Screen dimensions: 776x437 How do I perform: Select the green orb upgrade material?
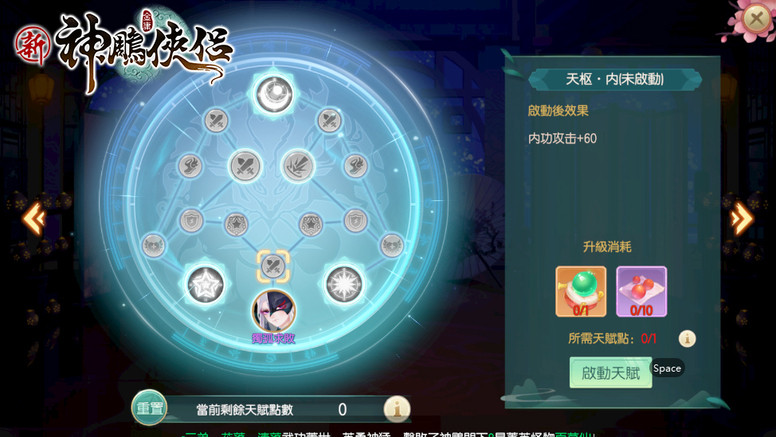[x=581, y=291]
